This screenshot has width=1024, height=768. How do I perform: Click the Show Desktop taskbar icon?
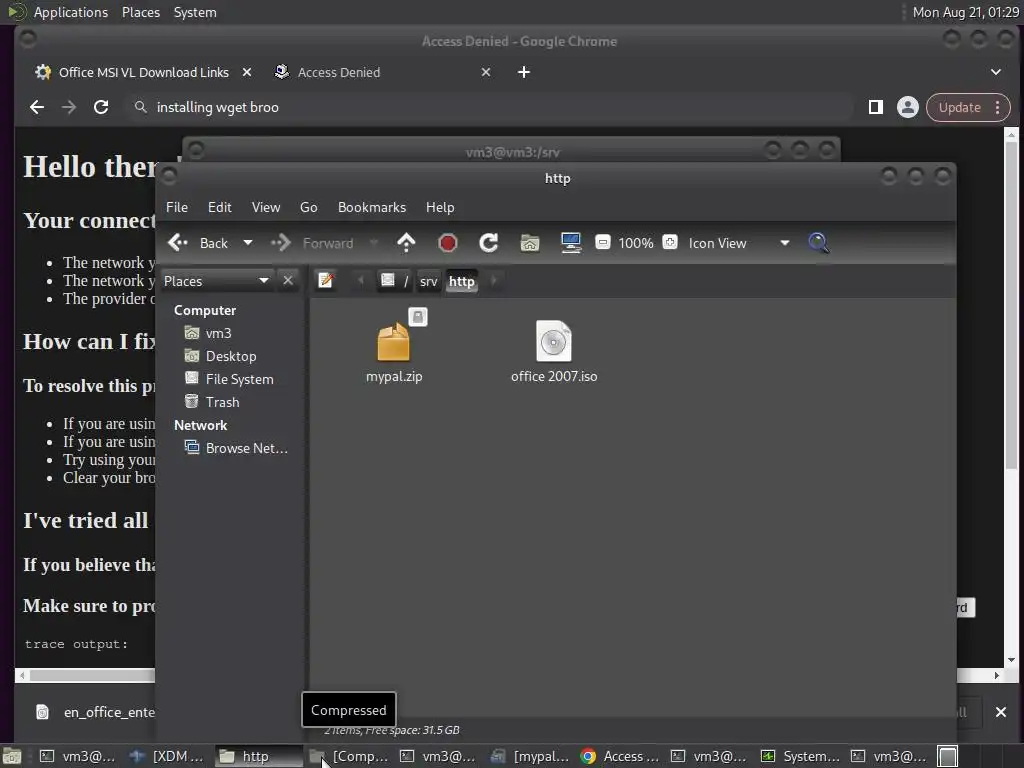pyautogui.click(x=12, y=756)
